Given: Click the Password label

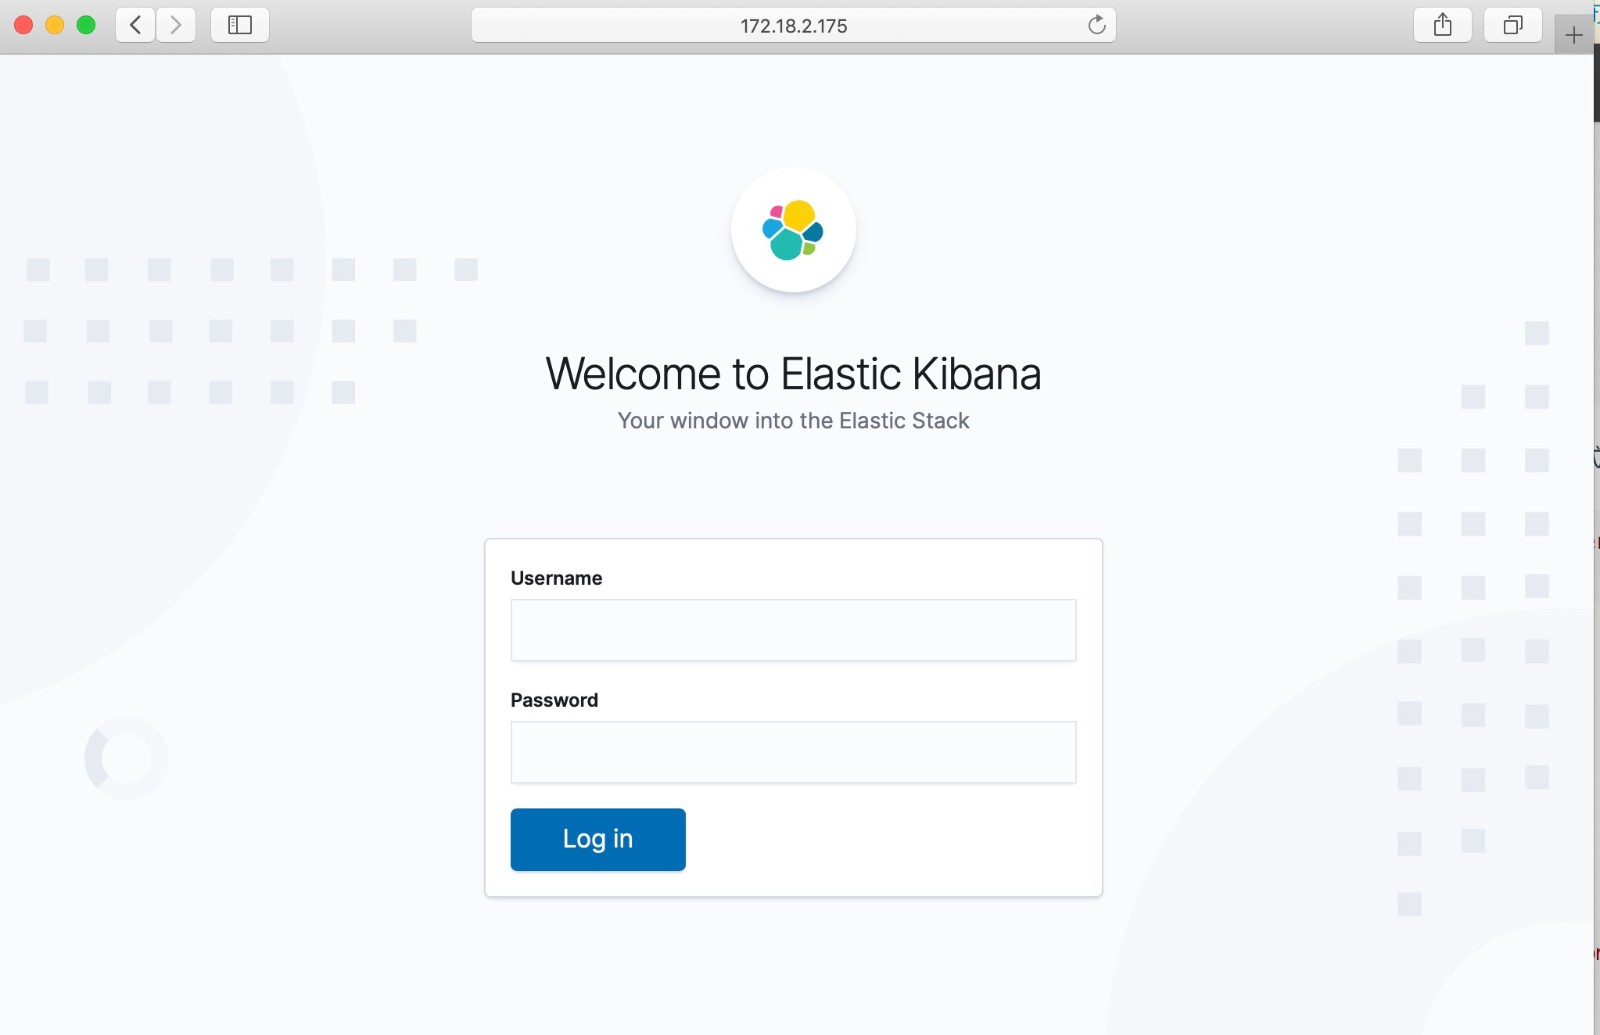Looking at the screenshot, I should [x=554, y=700].
